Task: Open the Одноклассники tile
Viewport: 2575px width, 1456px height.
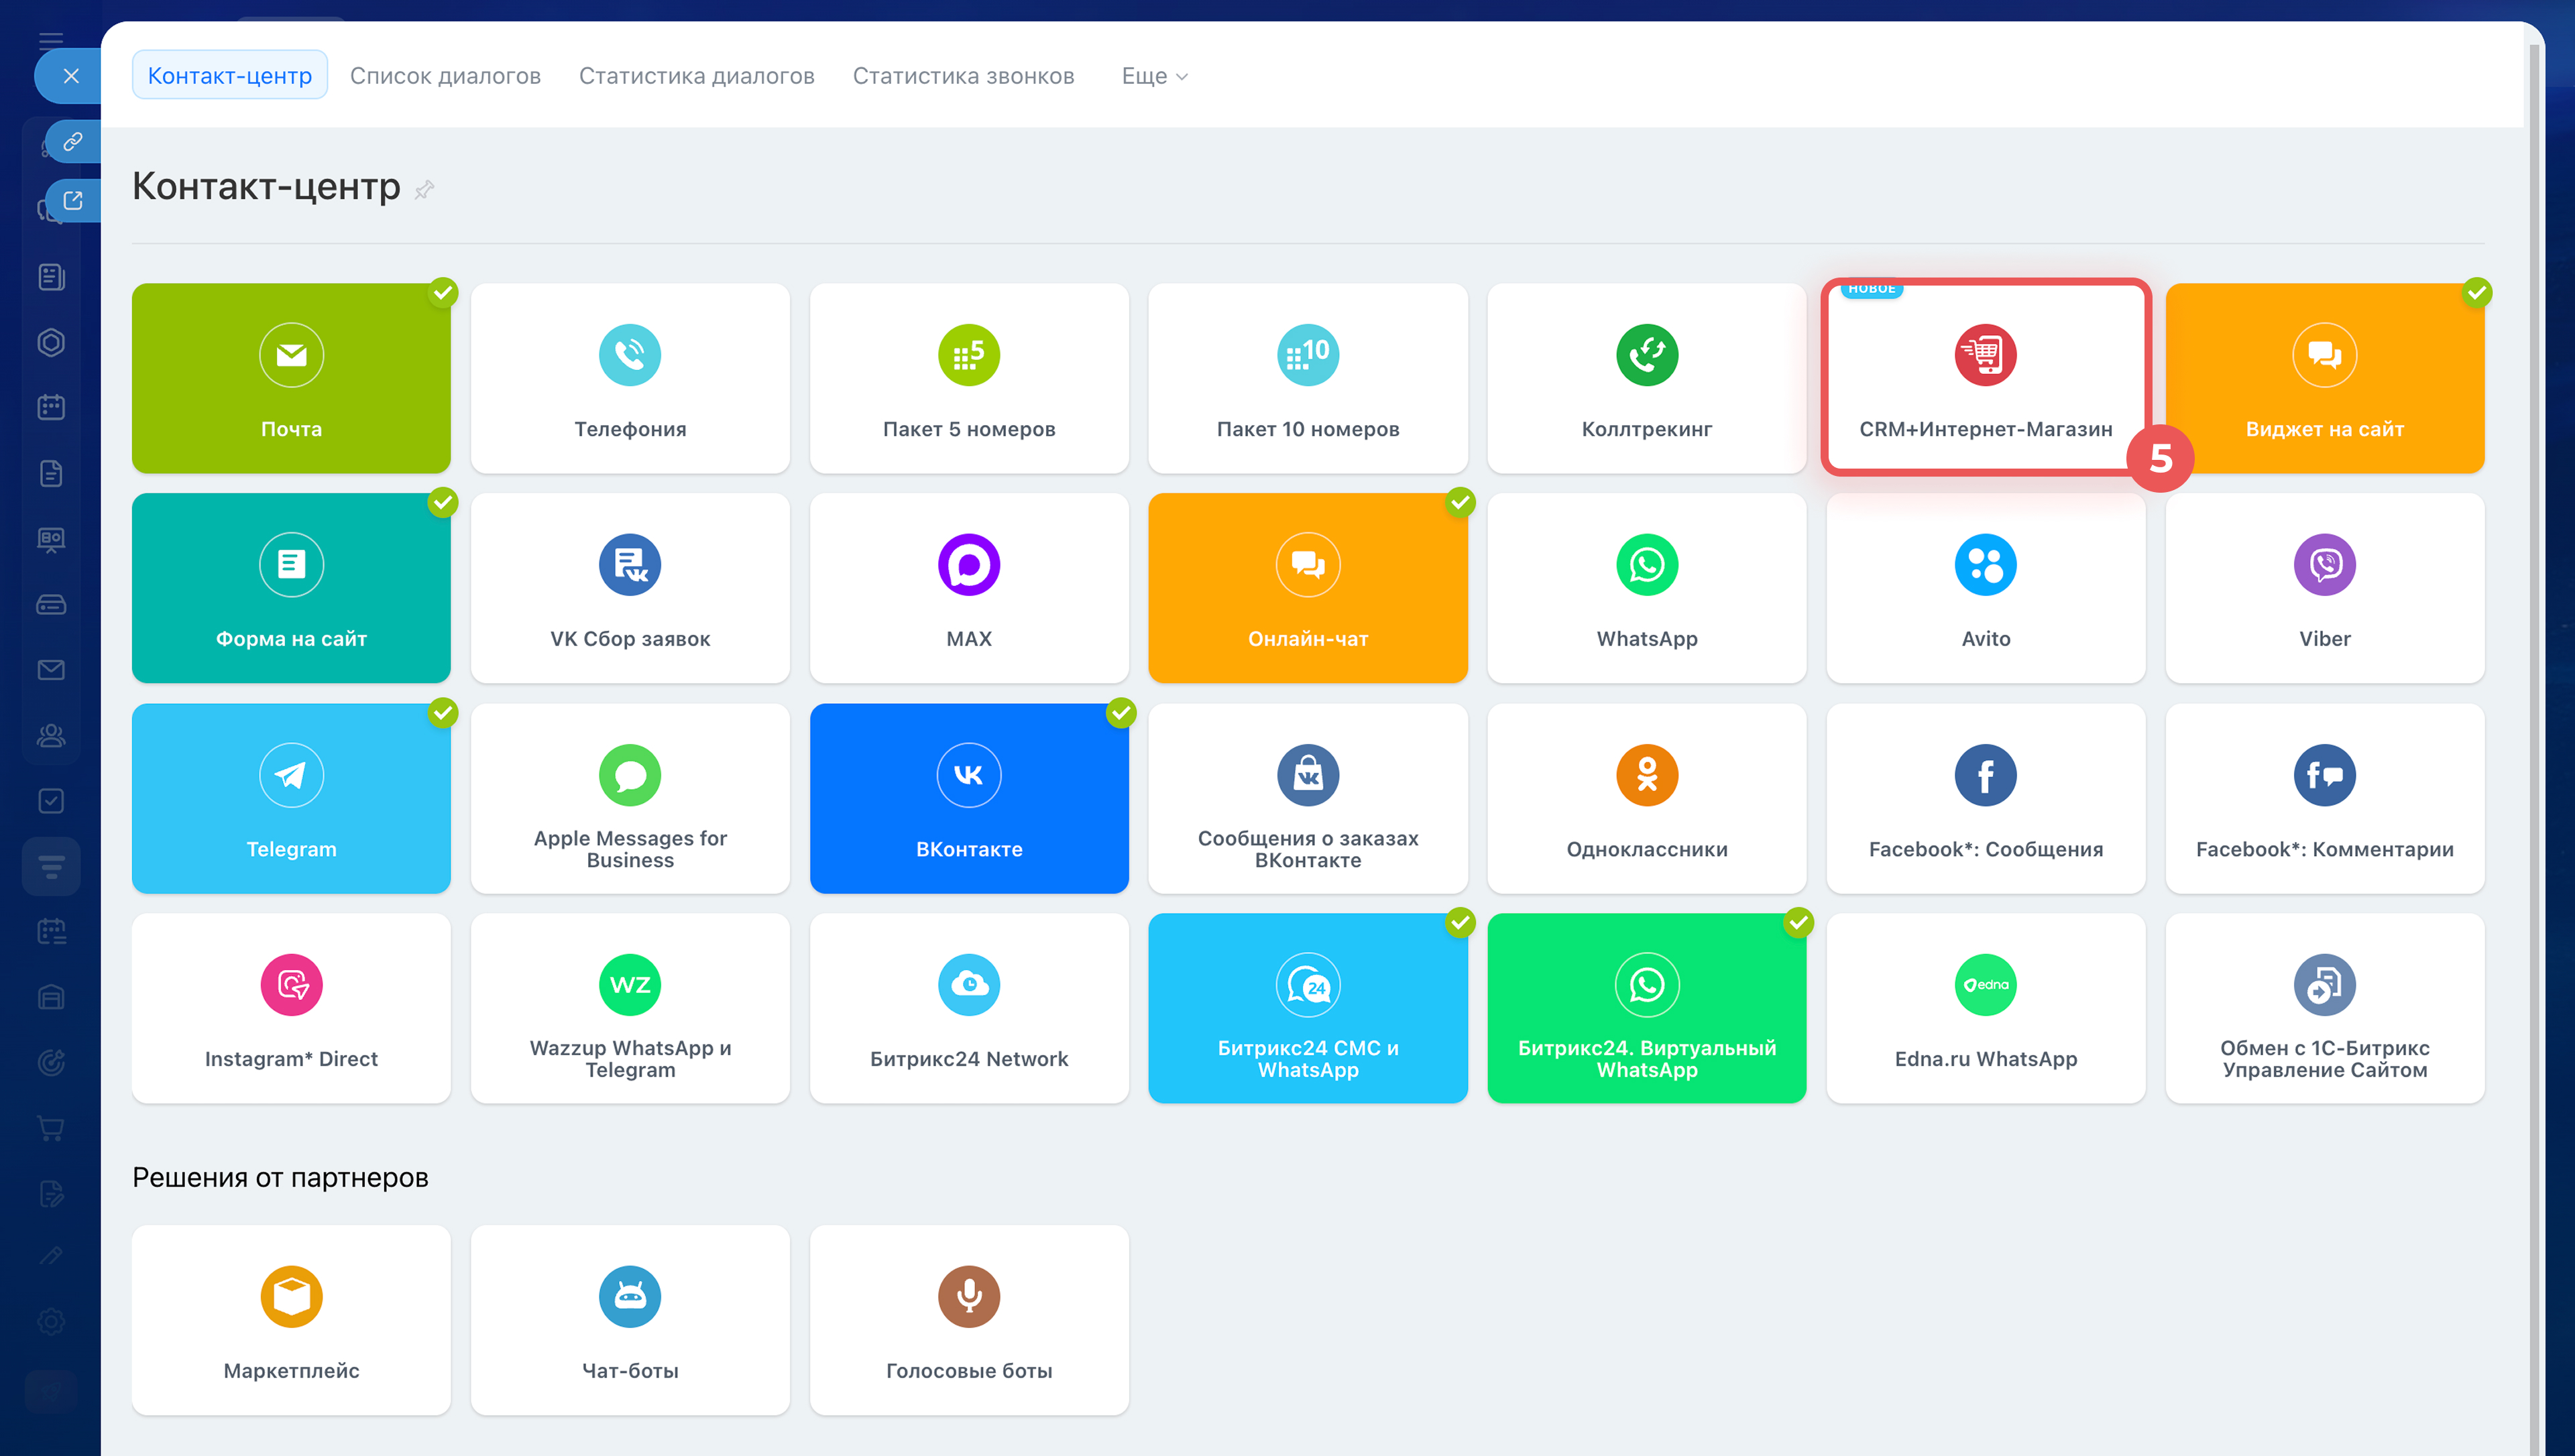Action: [1646, 798]
